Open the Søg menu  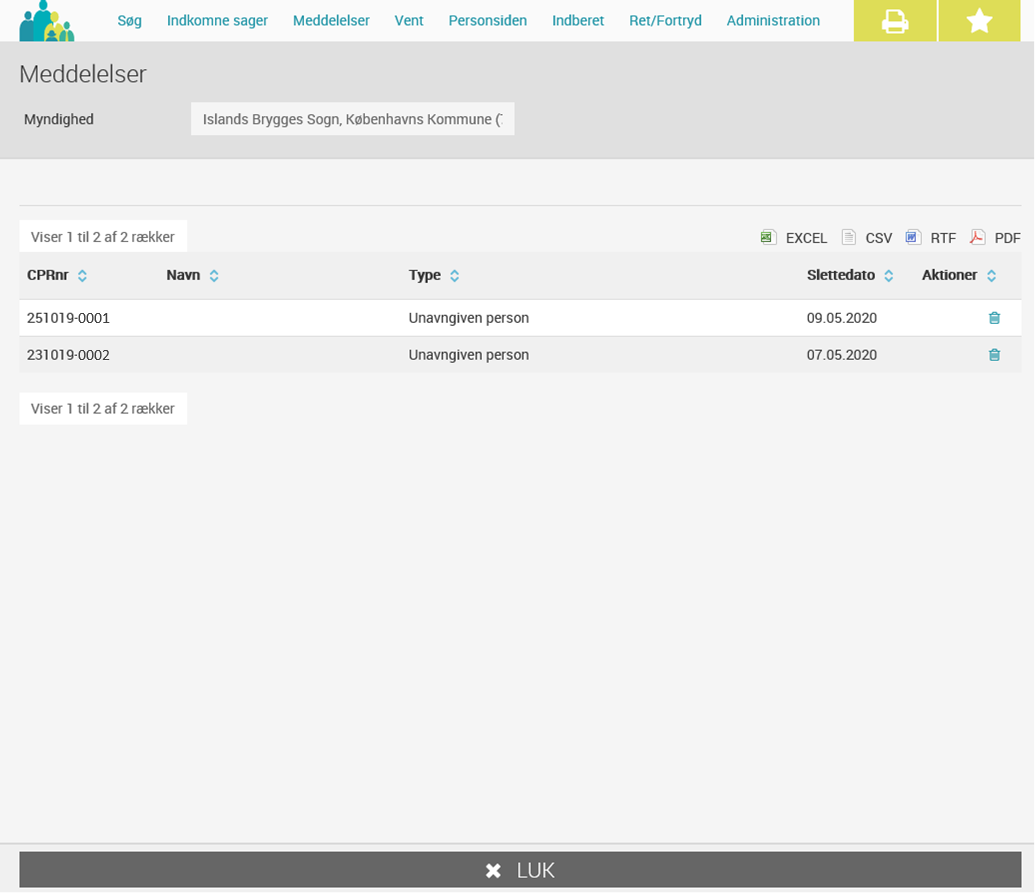[x=130, y=21]
